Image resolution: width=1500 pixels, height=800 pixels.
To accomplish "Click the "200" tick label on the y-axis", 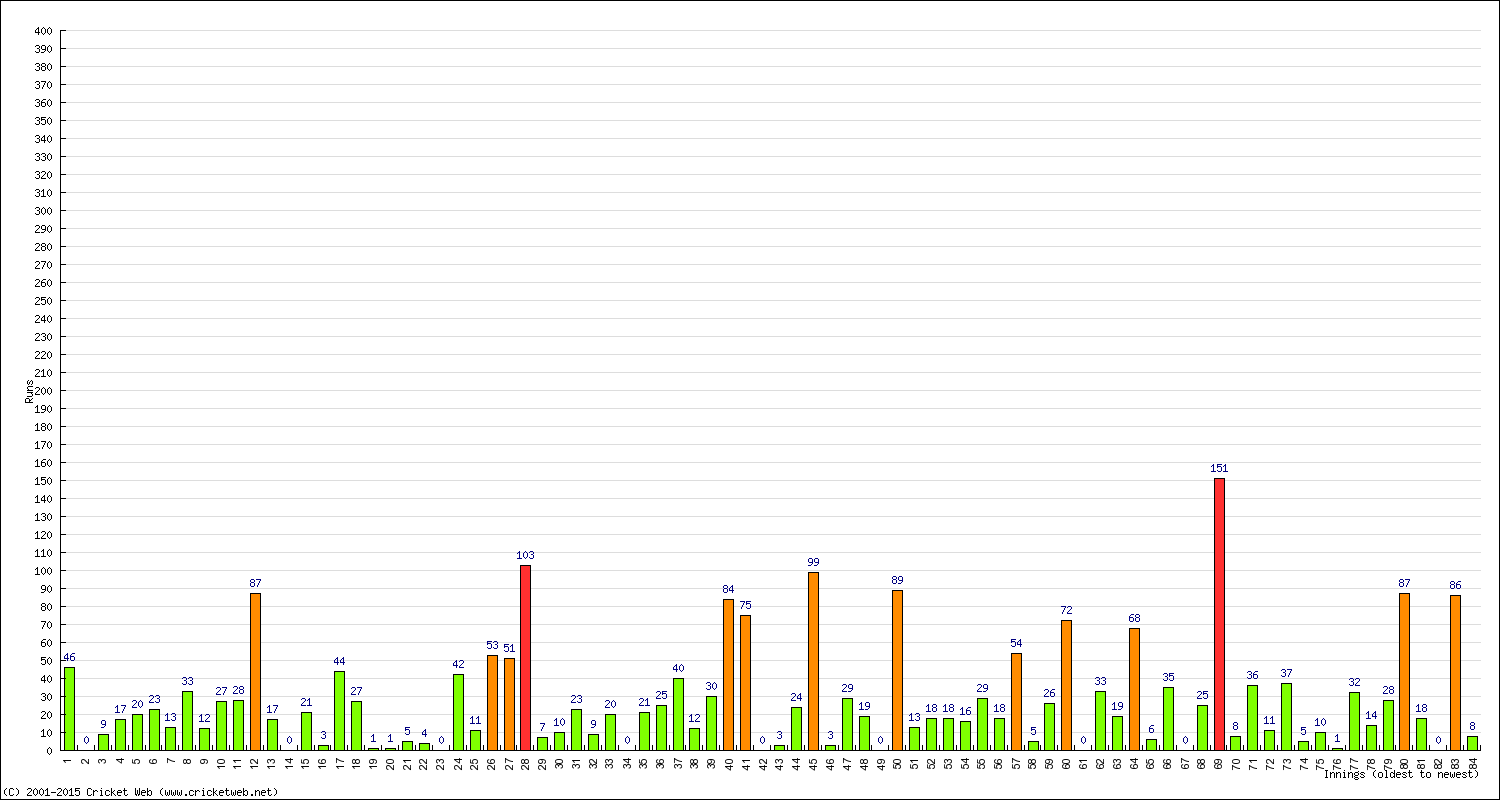I will coord(43,391).
